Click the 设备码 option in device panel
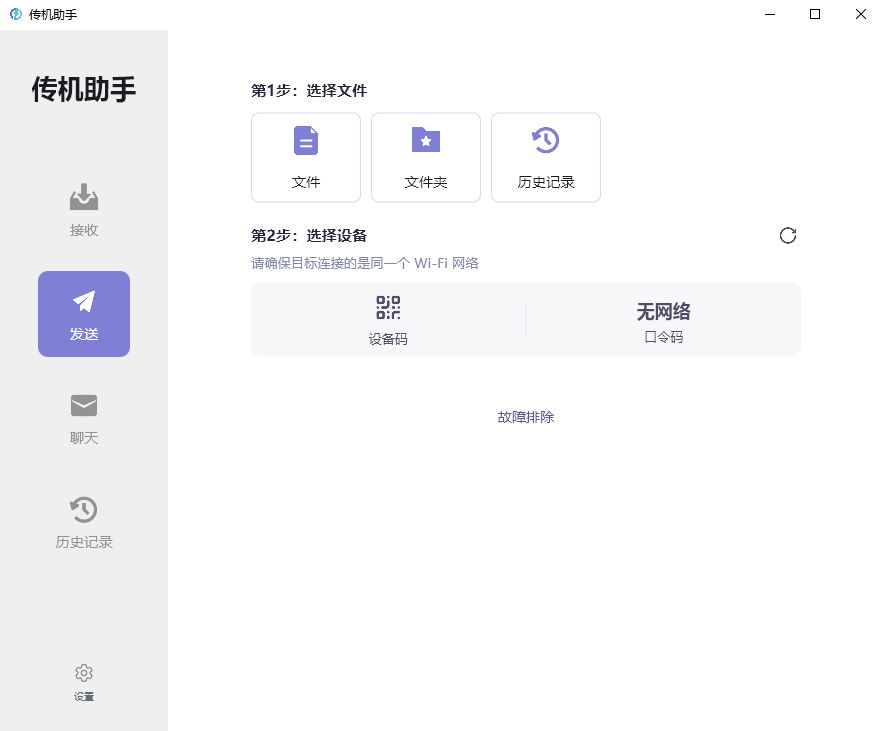The width and height of the screenshot is (884, 731). [388, 320]
